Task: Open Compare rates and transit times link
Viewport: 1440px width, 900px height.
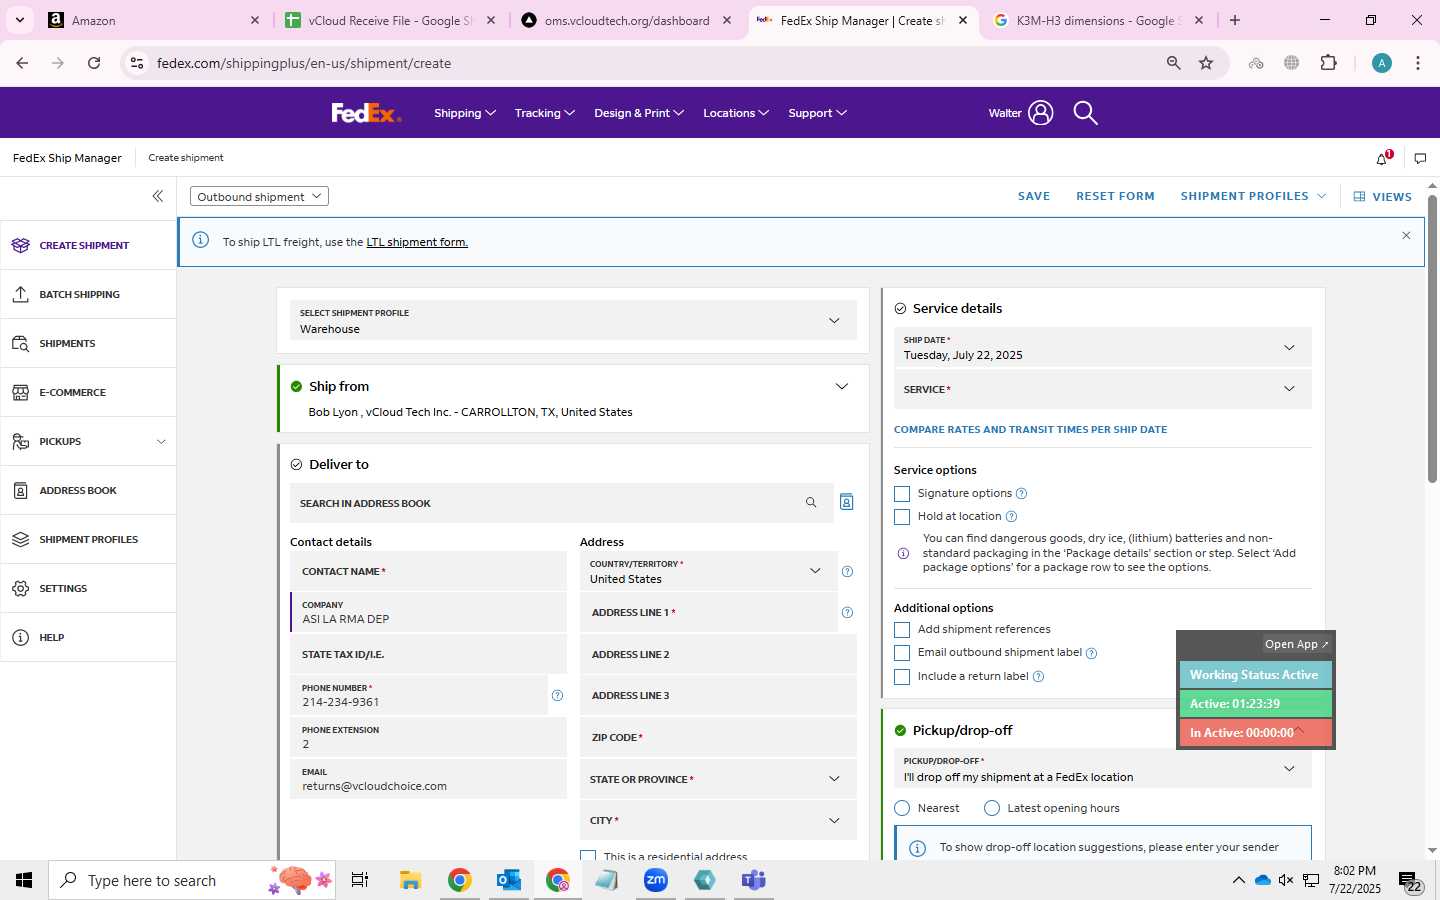Action: (1030, 429)
